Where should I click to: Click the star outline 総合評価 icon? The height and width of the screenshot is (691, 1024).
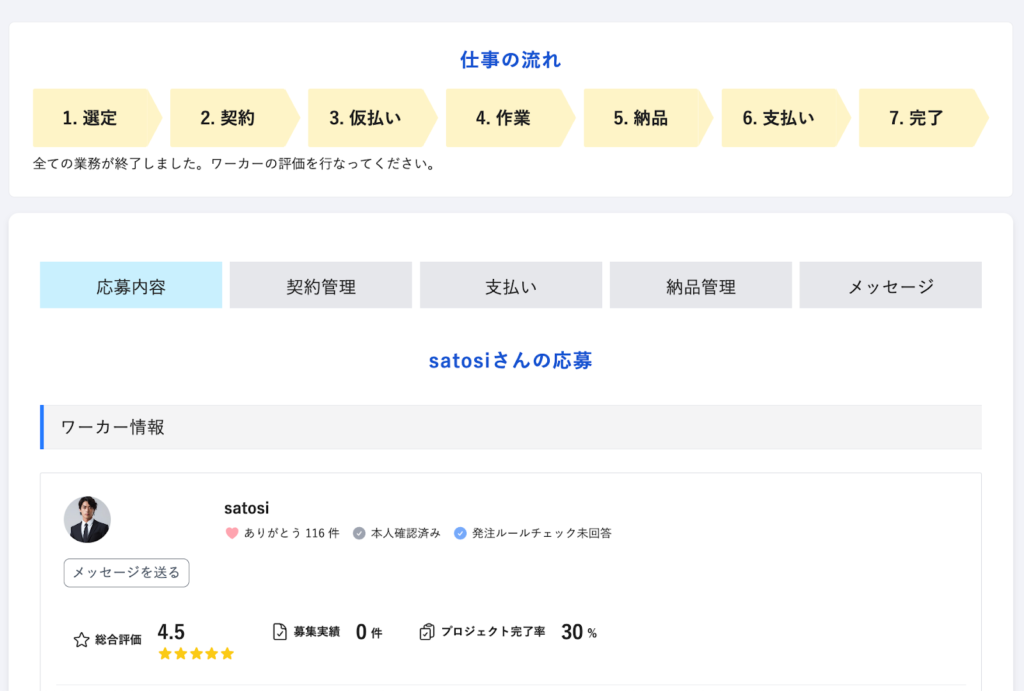[81, 639]
